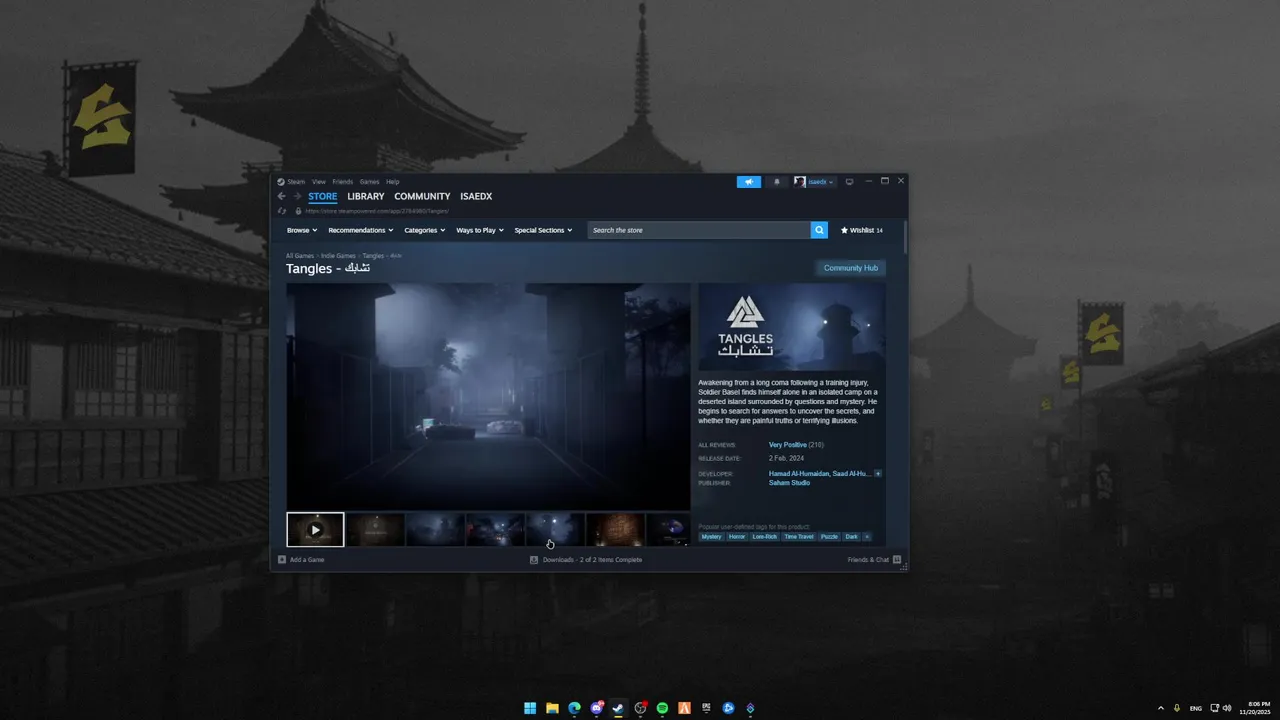Click the isaedx profile avatar
The image size is (1280, 720).
[x=800, y=182]
